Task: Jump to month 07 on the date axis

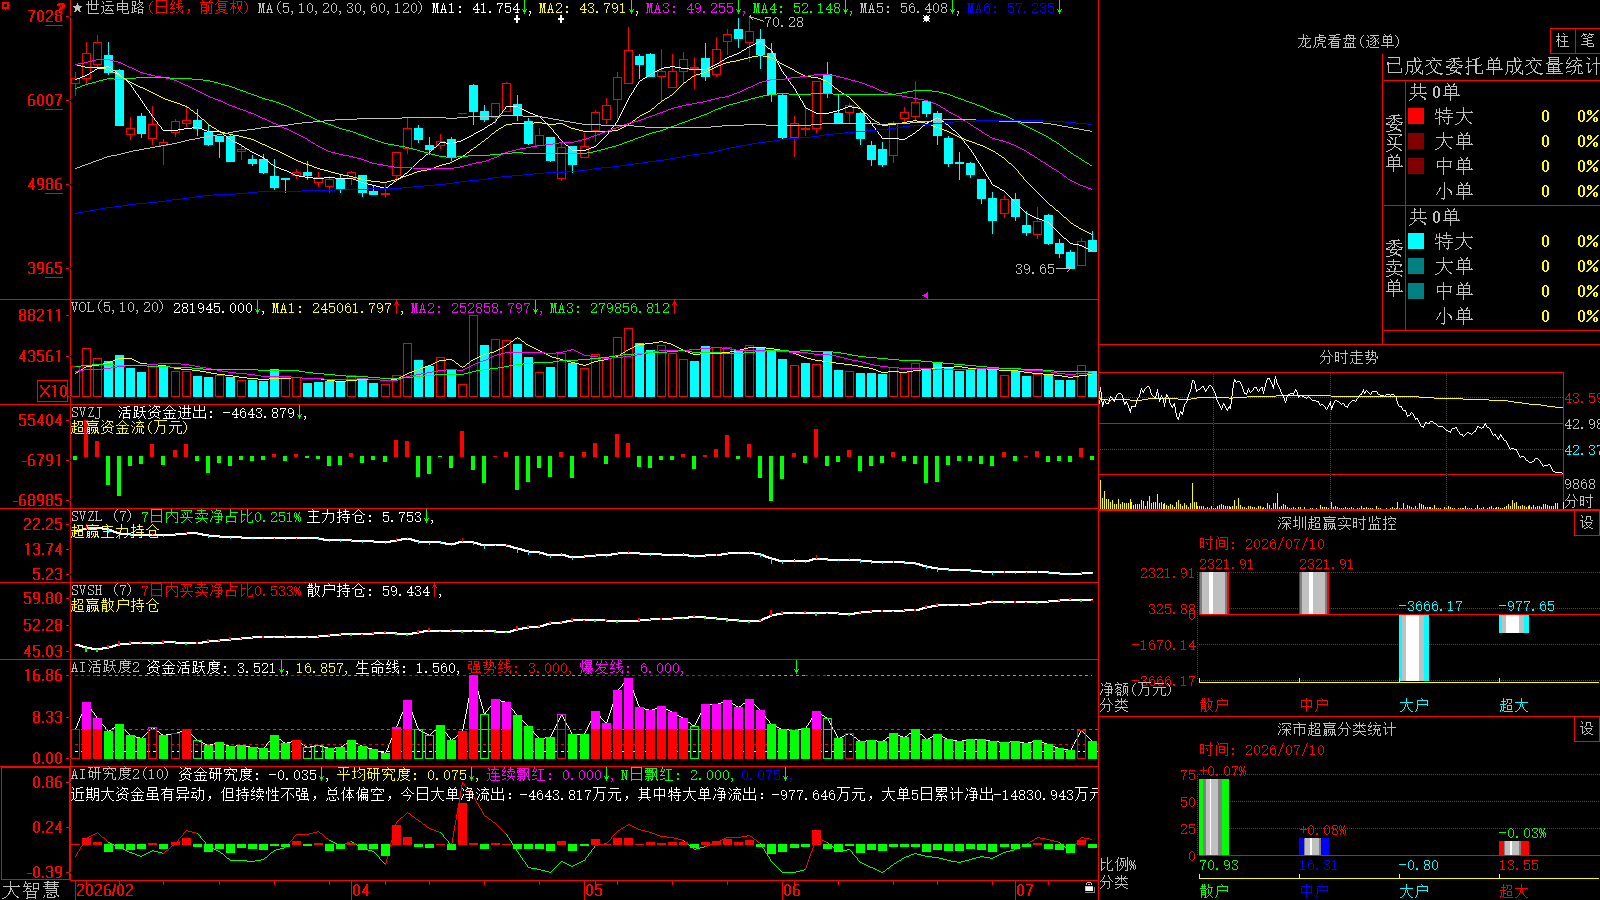Action: click(1025, 890)
